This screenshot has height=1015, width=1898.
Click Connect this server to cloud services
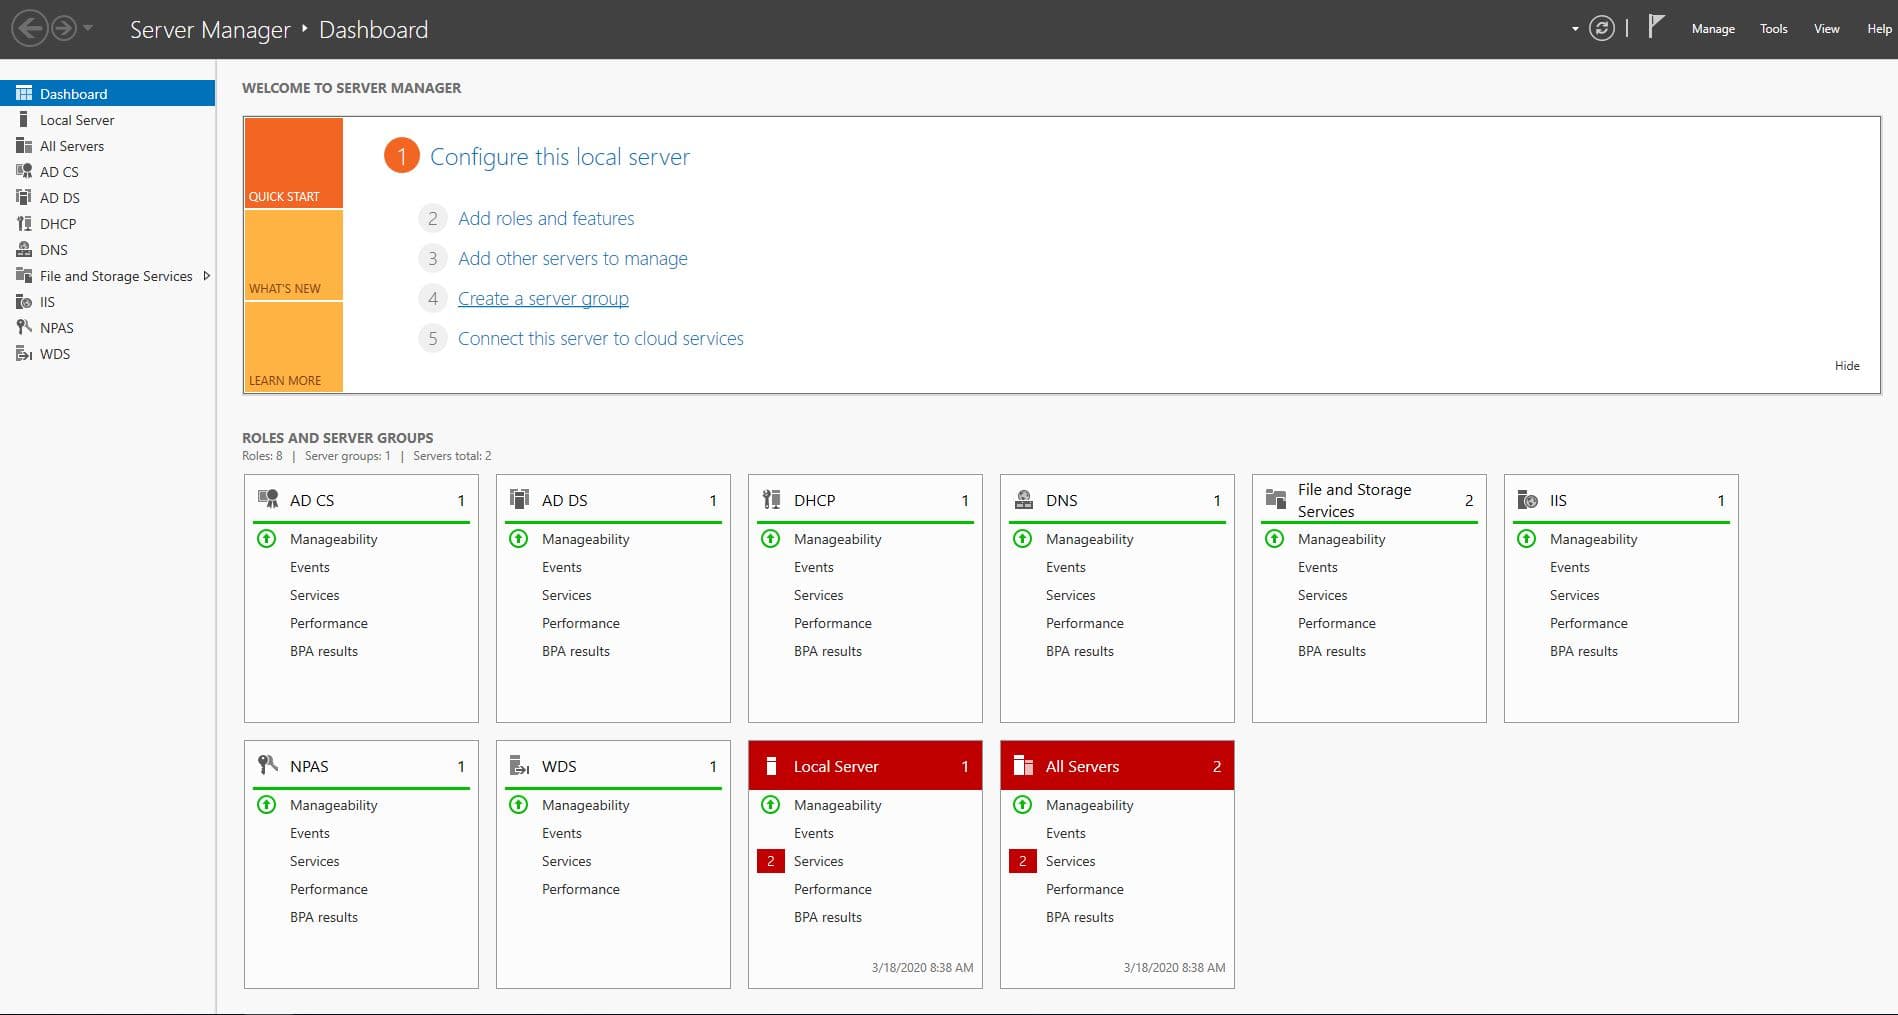(601, 338)
